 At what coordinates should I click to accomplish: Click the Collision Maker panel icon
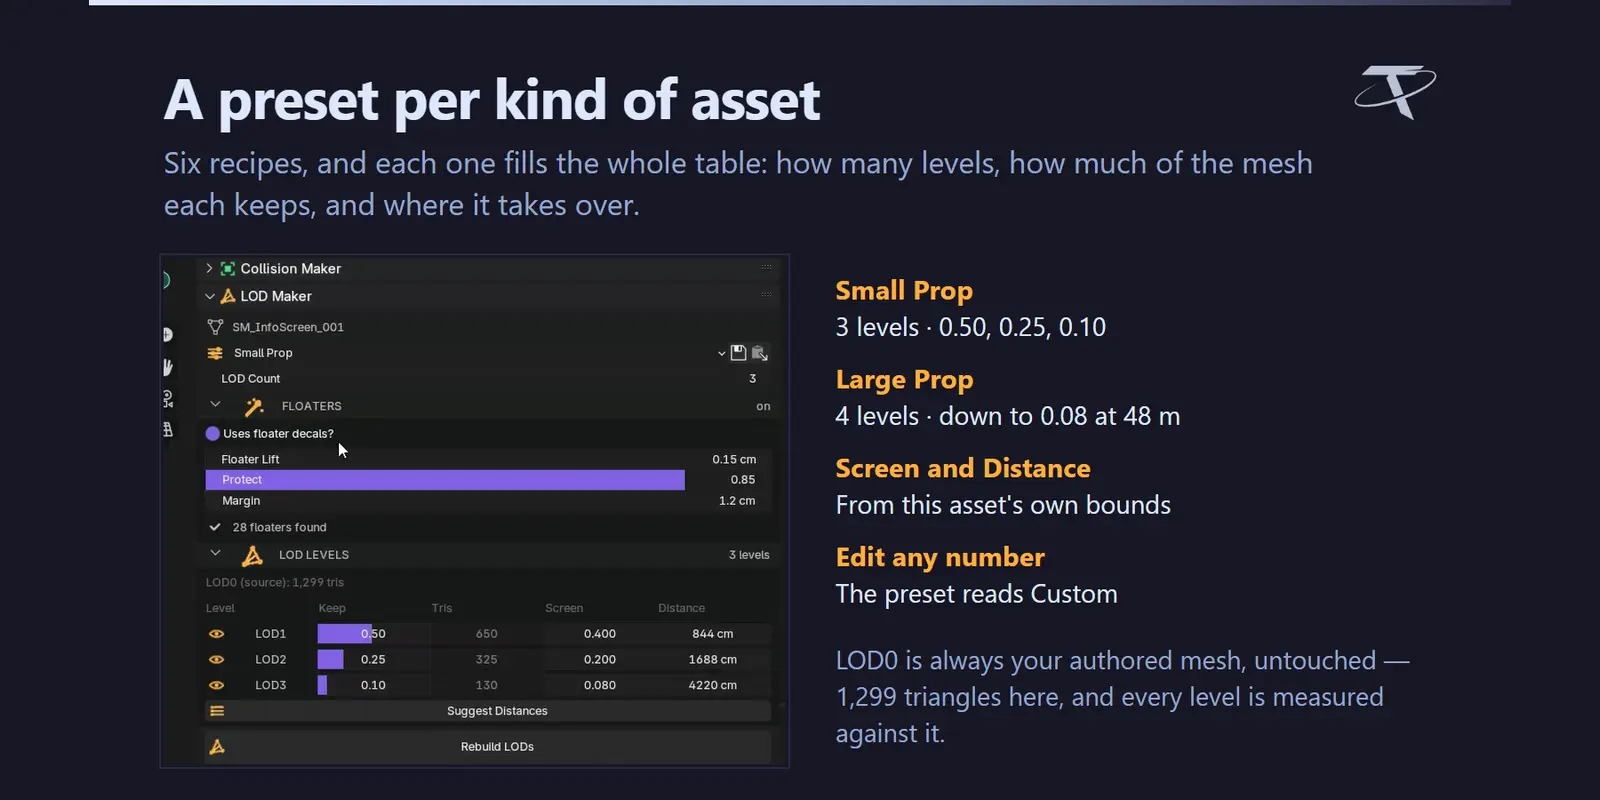(228, 269)
